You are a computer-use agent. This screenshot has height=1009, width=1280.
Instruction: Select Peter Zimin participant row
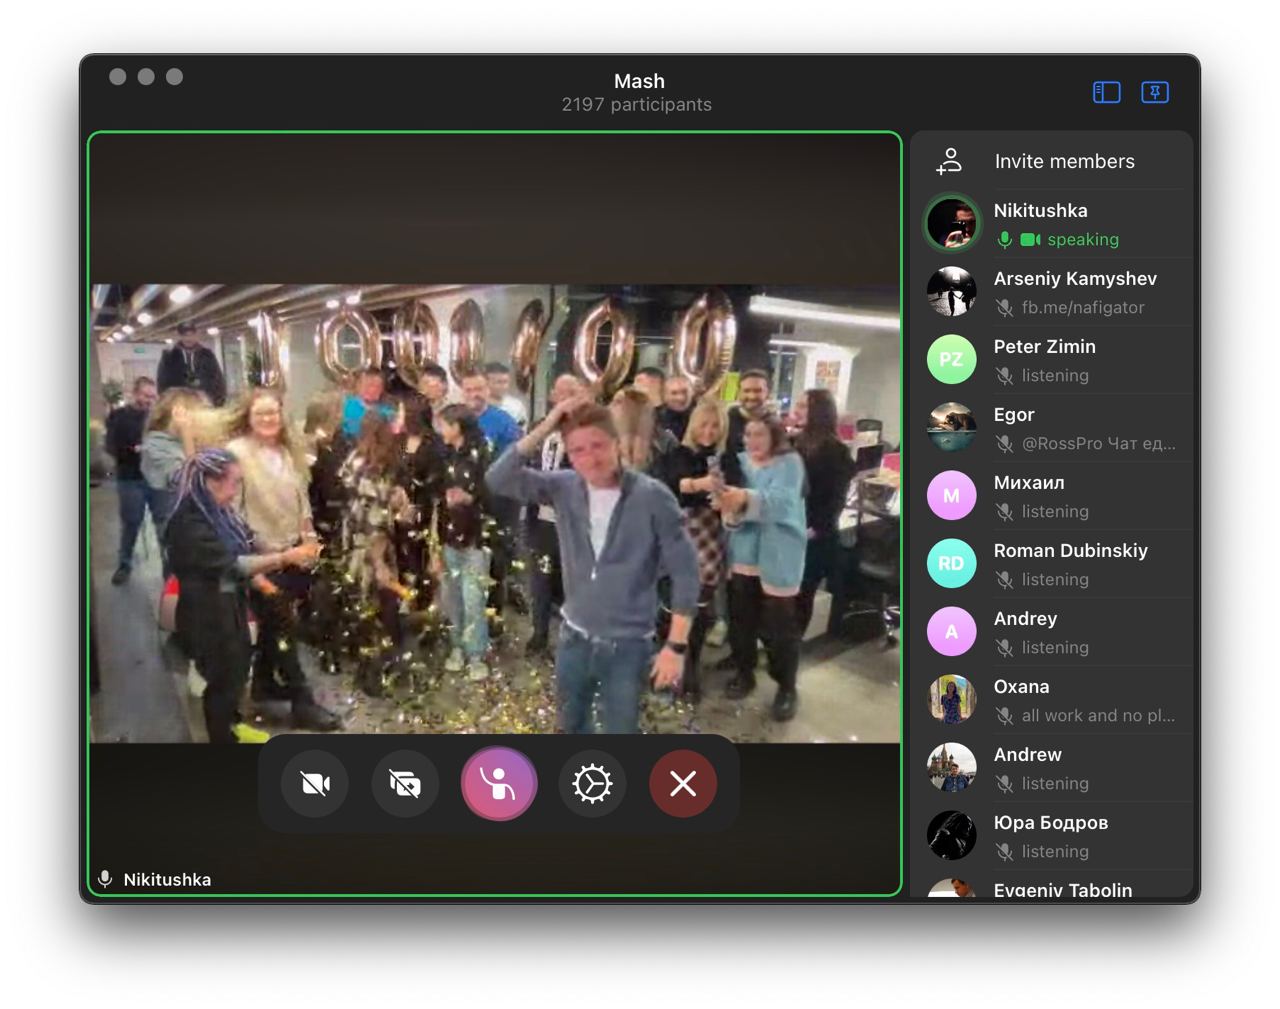[1052, 360]
